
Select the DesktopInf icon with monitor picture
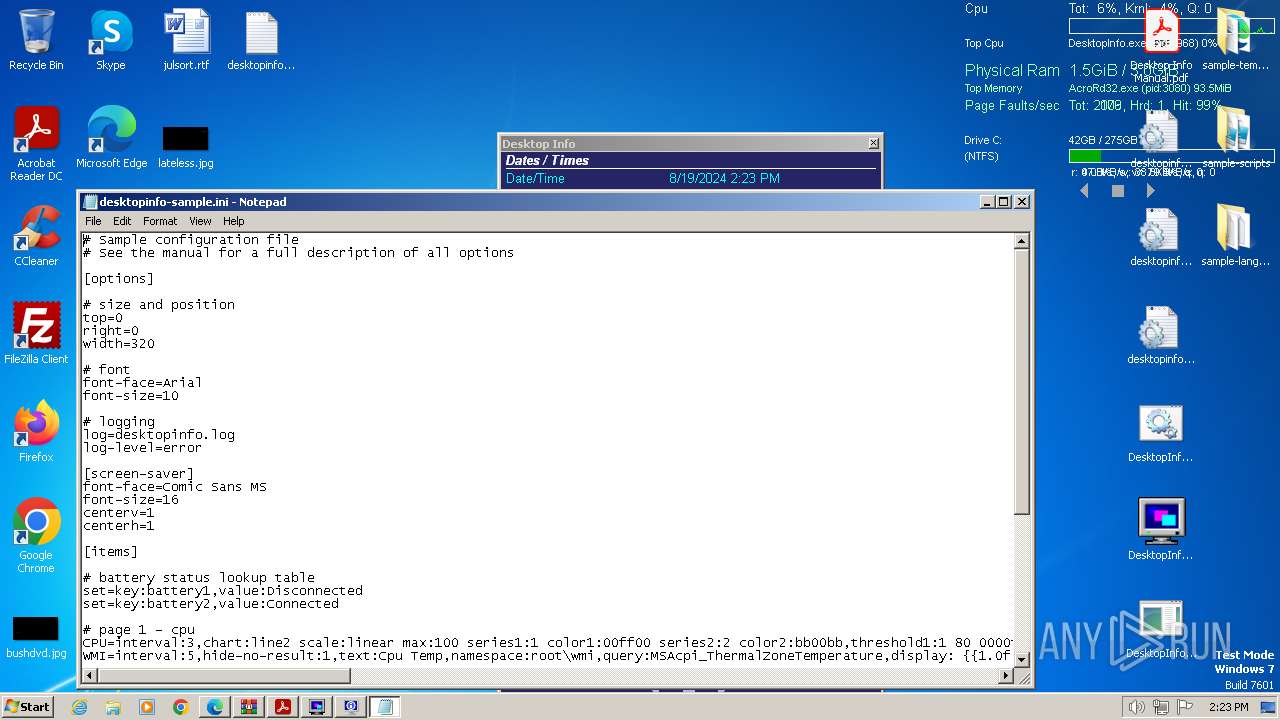point(1161,530)
